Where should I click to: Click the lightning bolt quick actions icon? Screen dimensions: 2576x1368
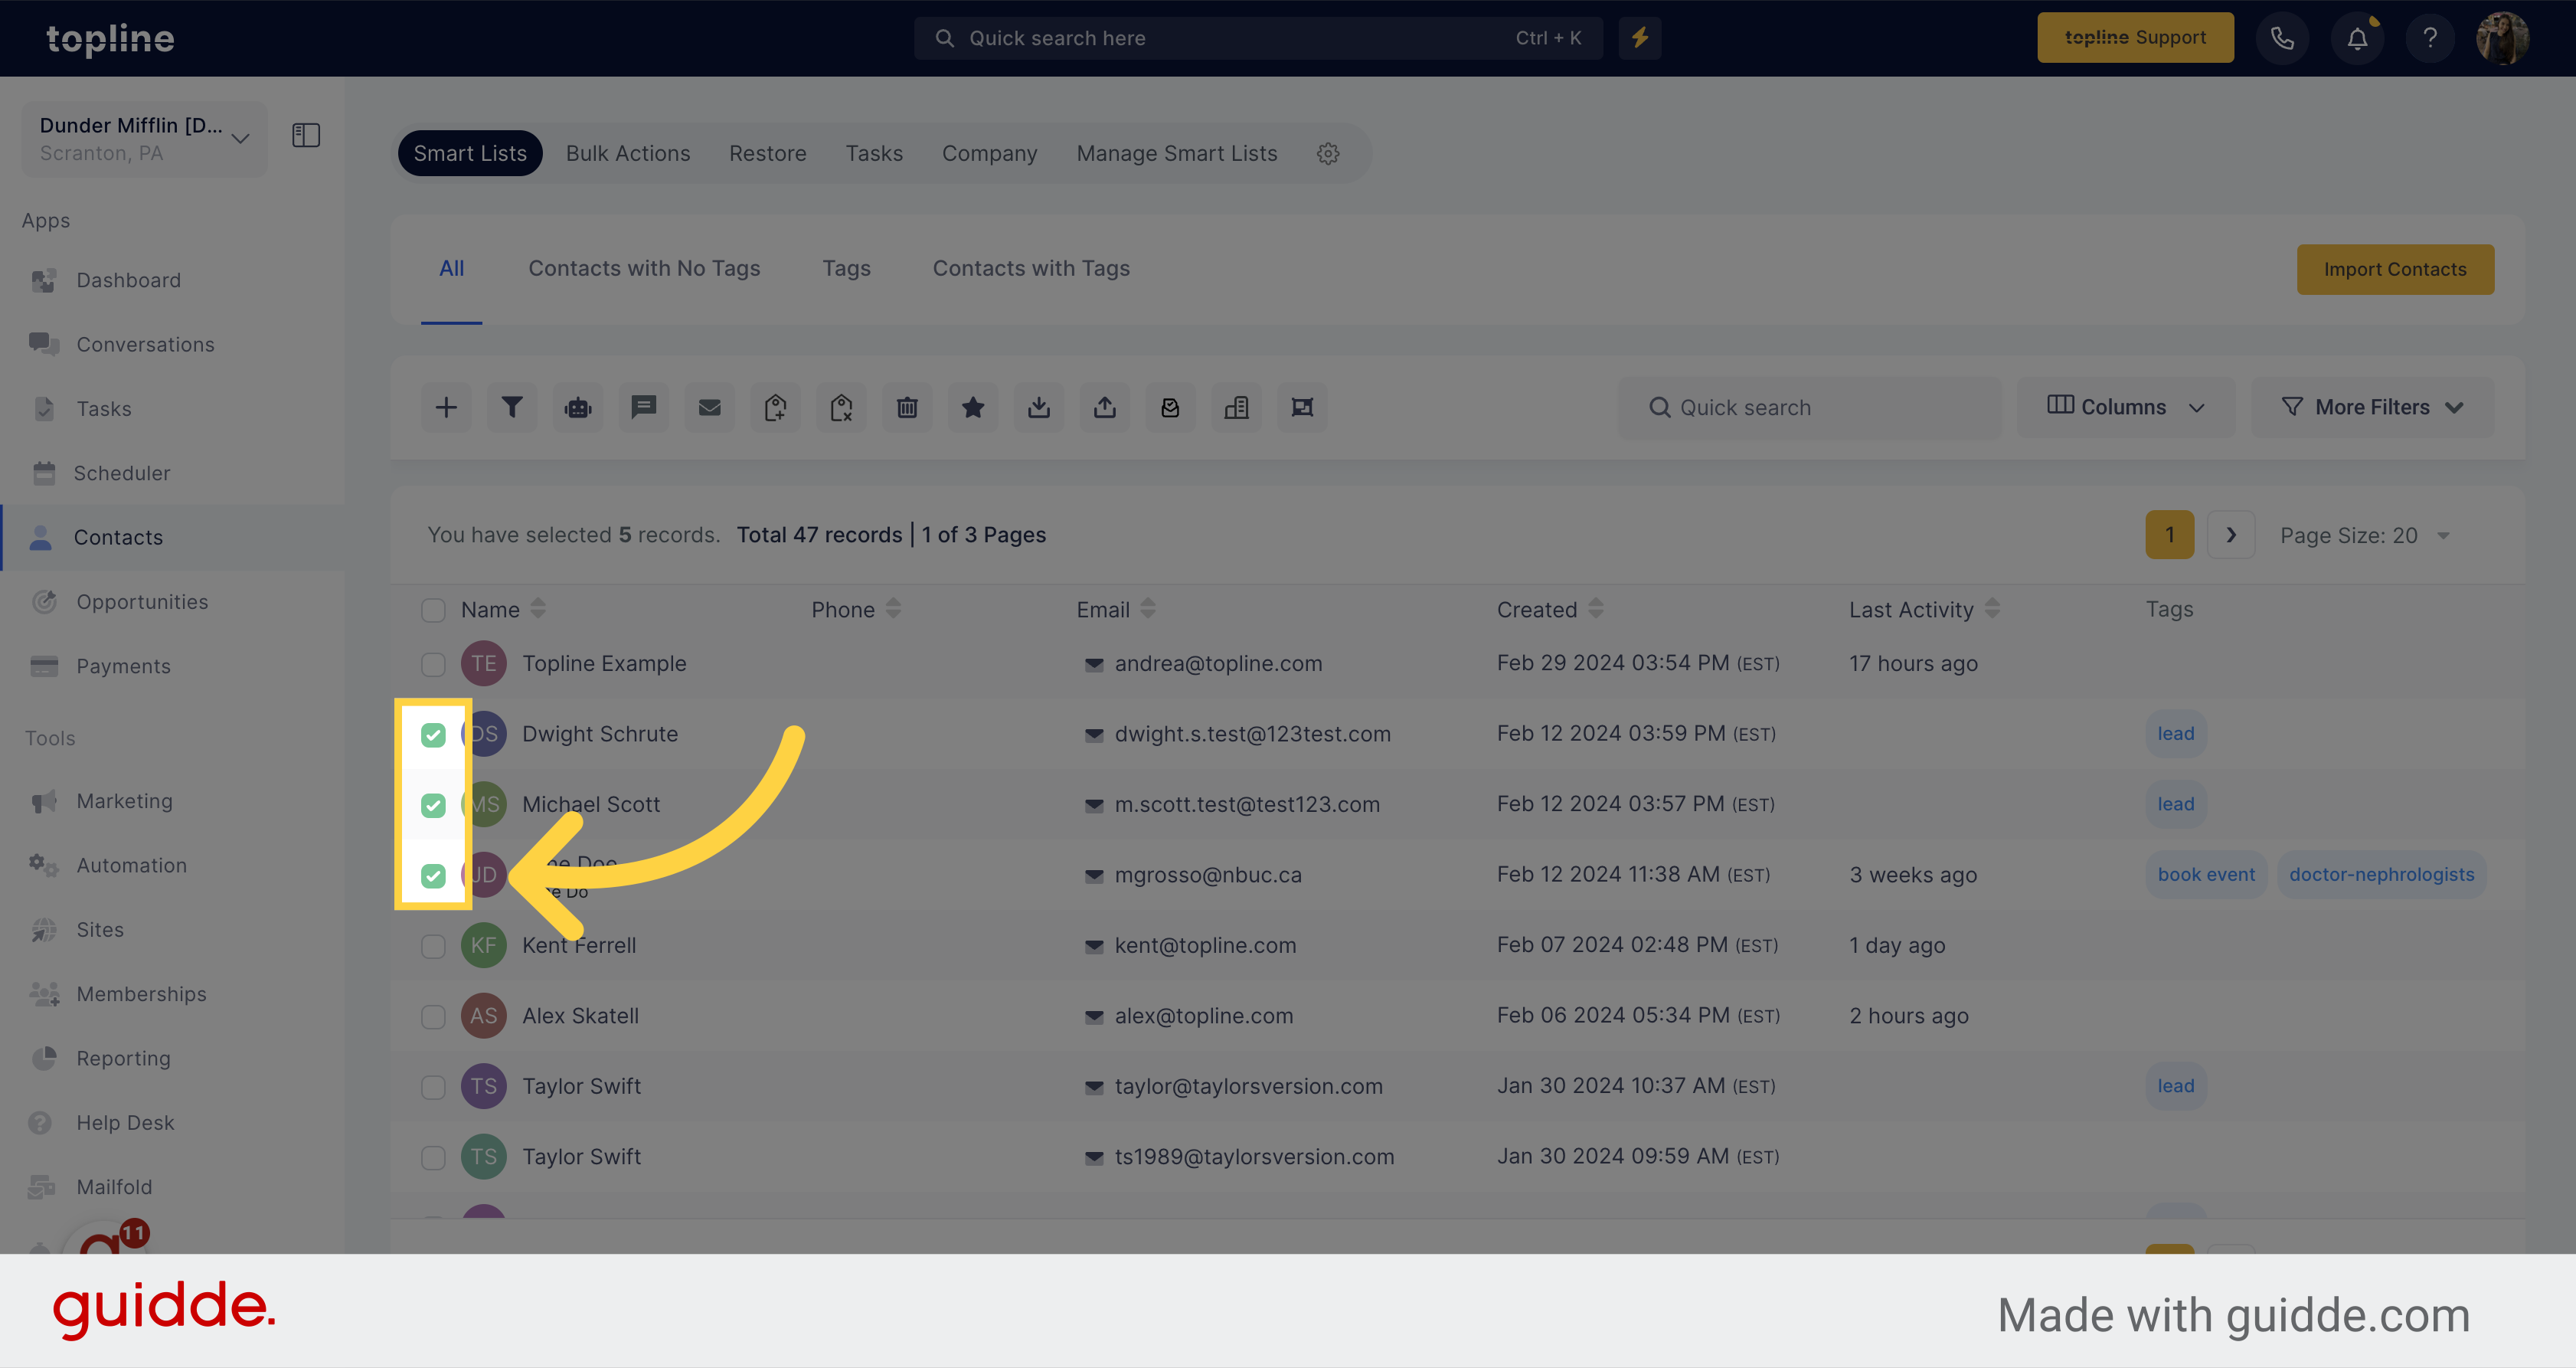pos(1641,38)
